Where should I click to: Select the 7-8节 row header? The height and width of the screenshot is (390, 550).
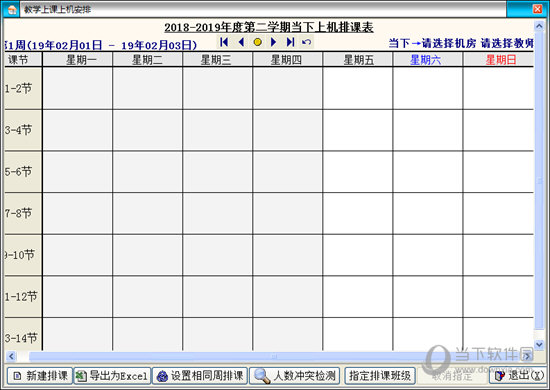click(23, 213)
